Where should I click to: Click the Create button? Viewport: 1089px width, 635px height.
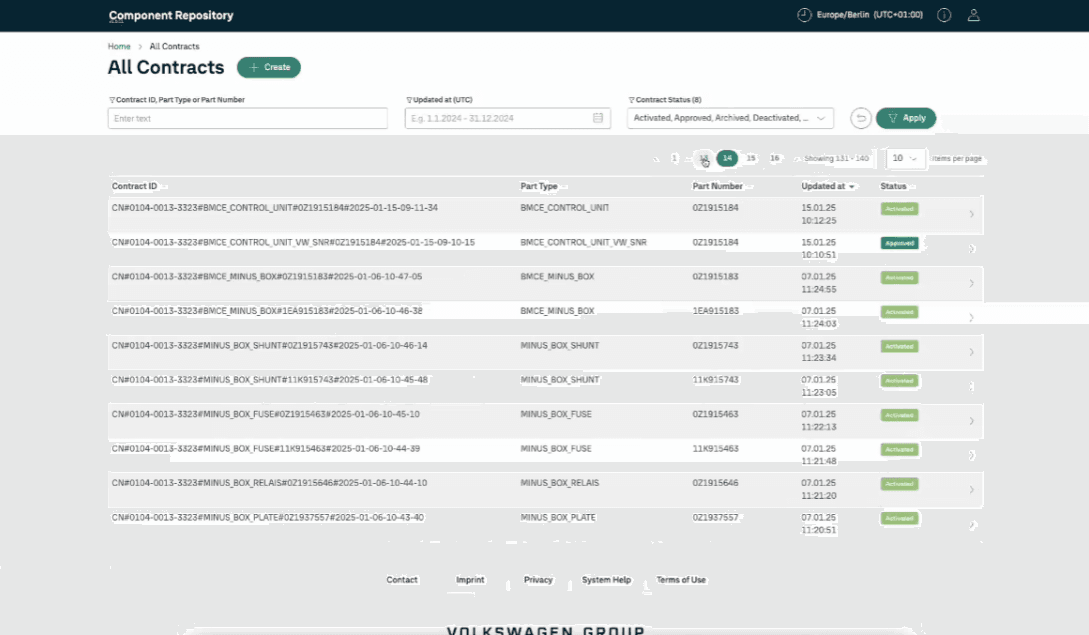268,67
